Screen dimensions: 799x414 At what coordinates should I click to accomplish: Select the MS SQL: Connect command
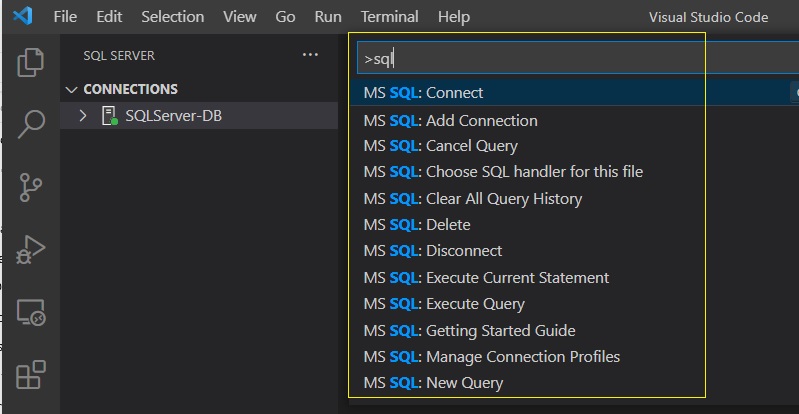[x=574, y=92]
